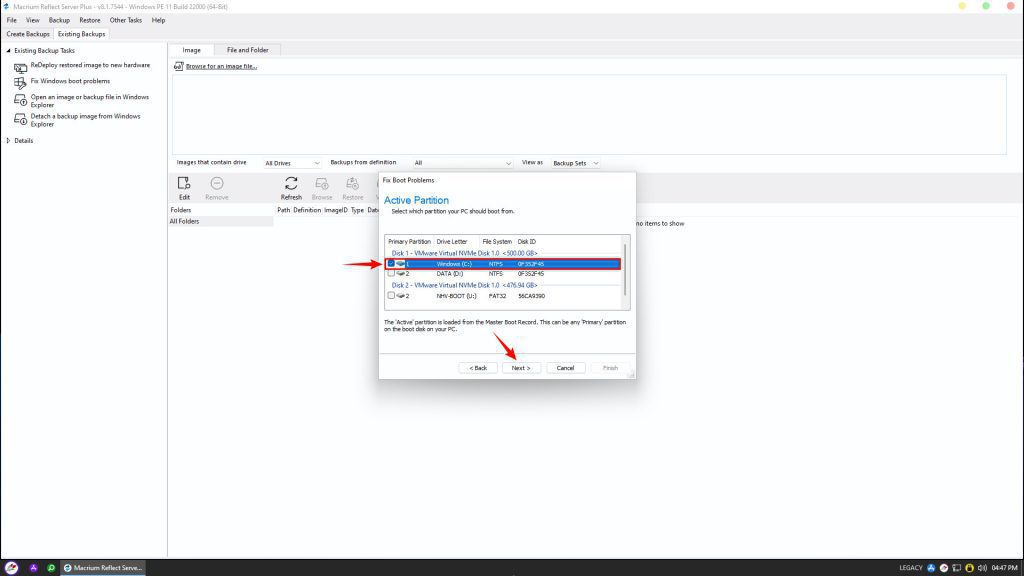Click the LEGACY label in taskbar

[x=910, y=568]
